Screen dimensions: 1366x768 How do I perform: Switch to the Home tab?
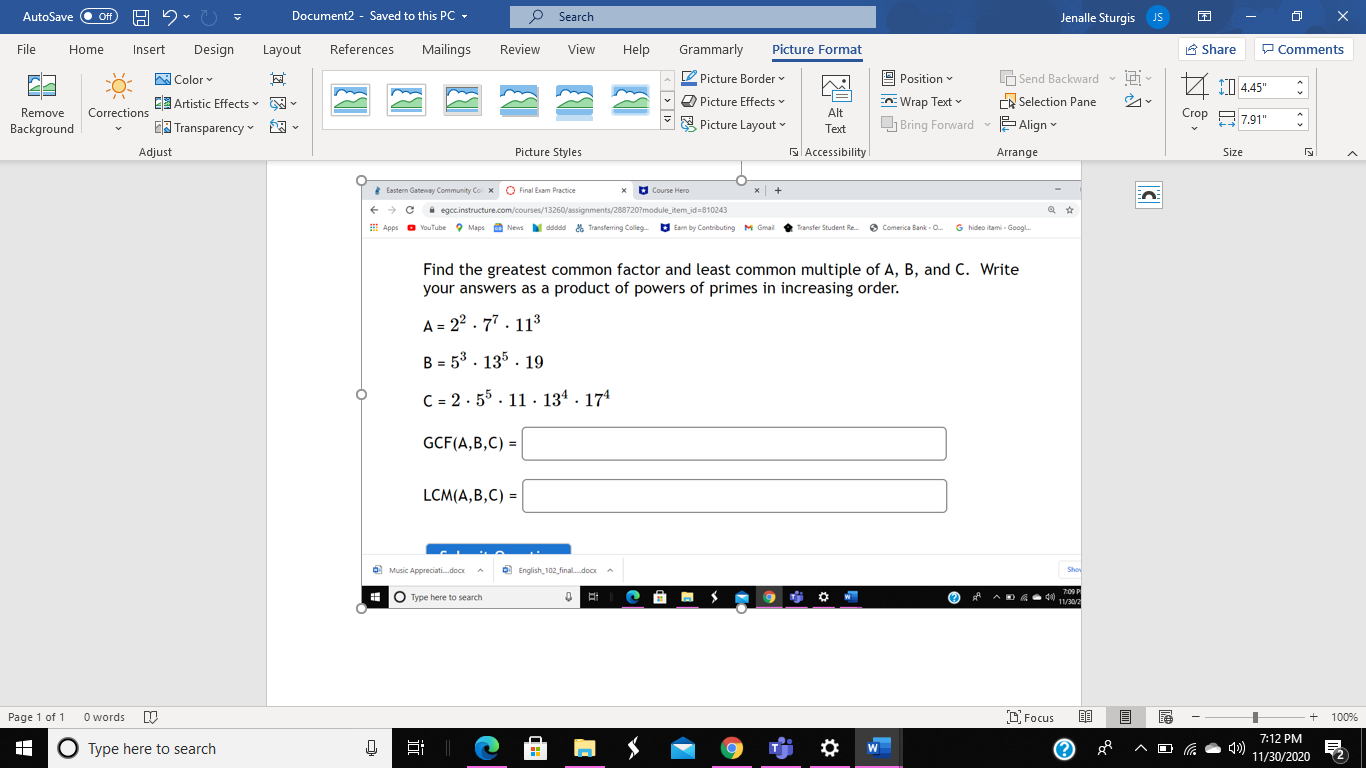tap(86, 49)
